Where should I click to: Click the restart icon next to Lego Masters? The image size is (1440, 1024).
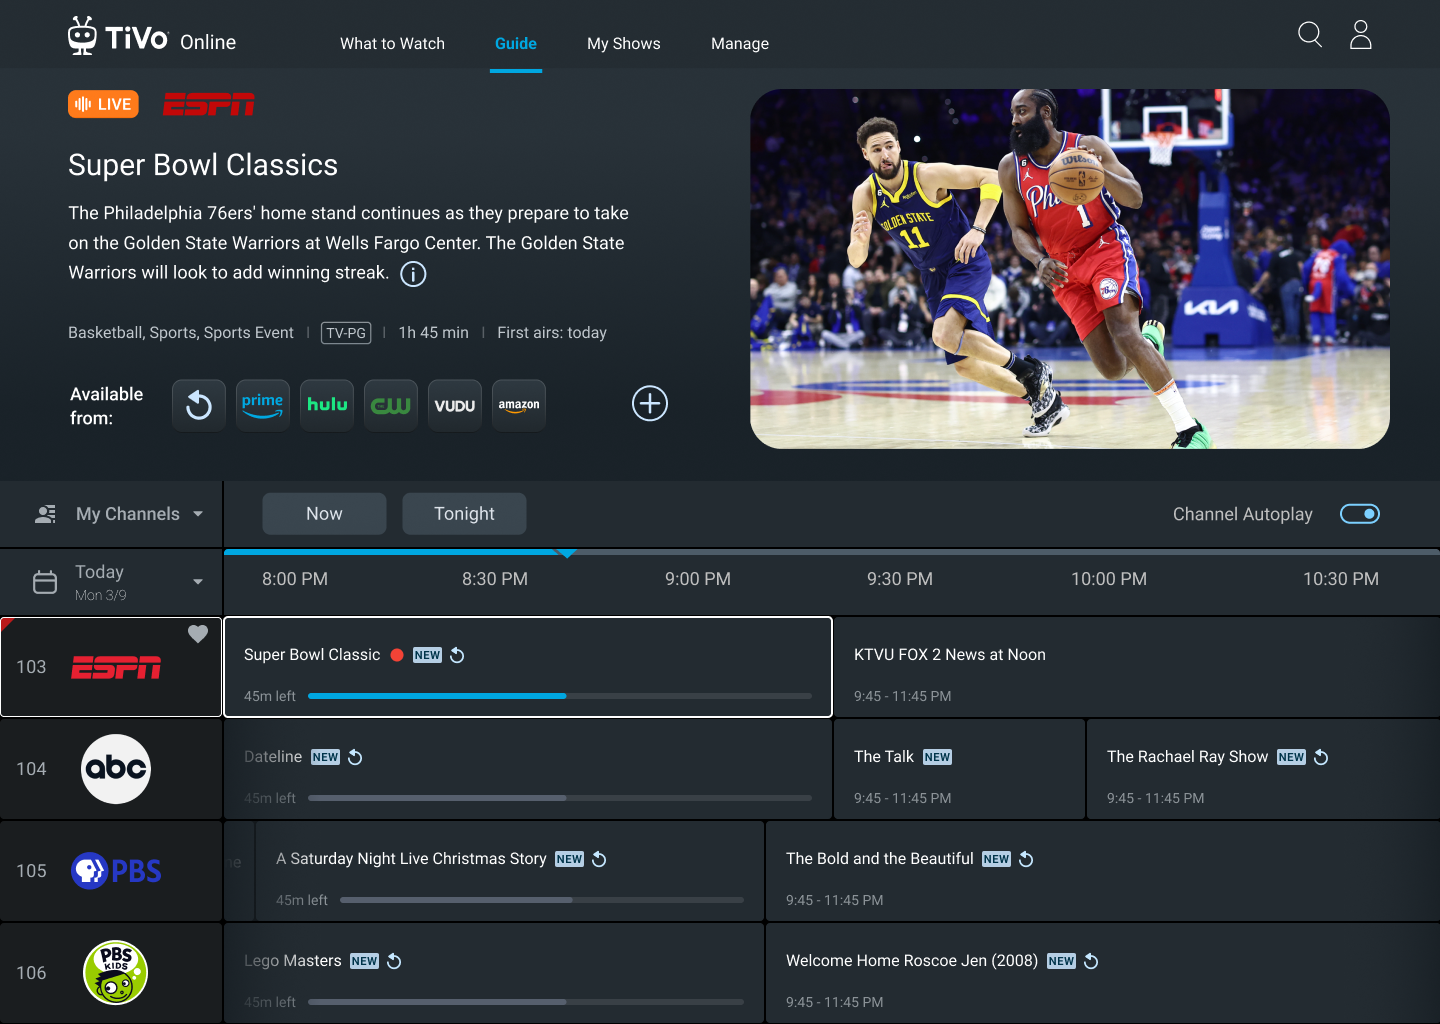click(x=394, y=961)
